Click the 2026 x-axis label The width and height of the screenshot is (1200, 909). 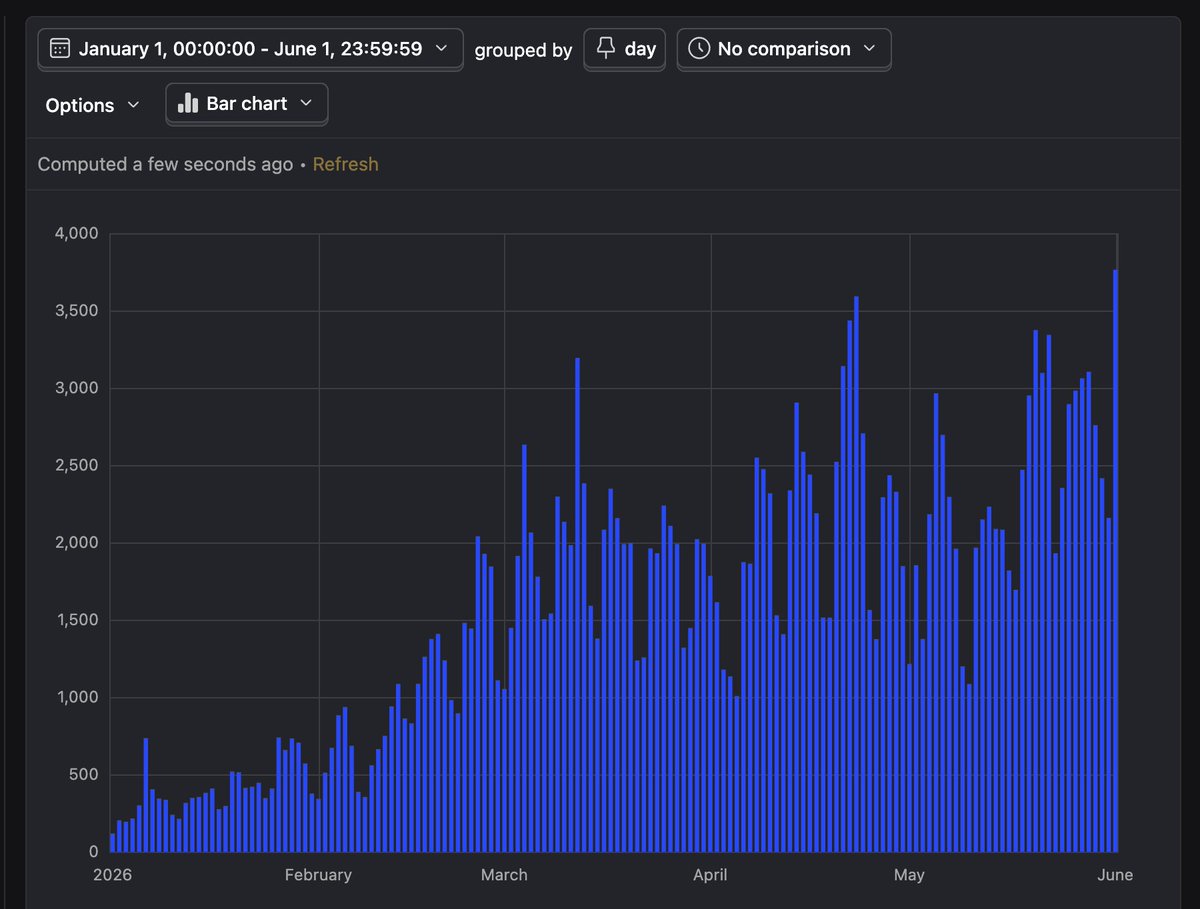coord(113,875)
